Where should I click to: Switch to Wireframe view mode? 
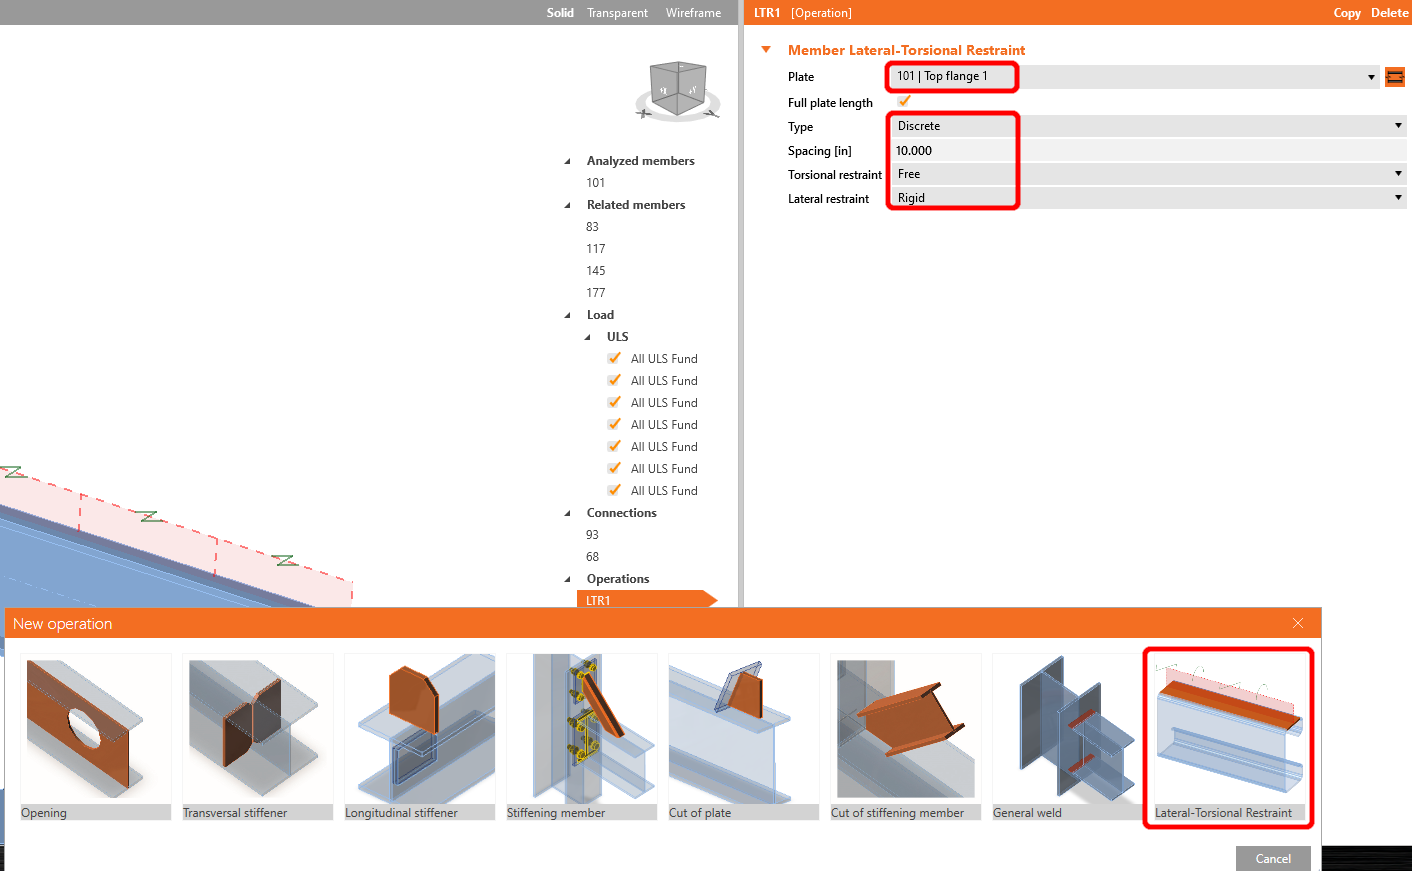point(693,12)
